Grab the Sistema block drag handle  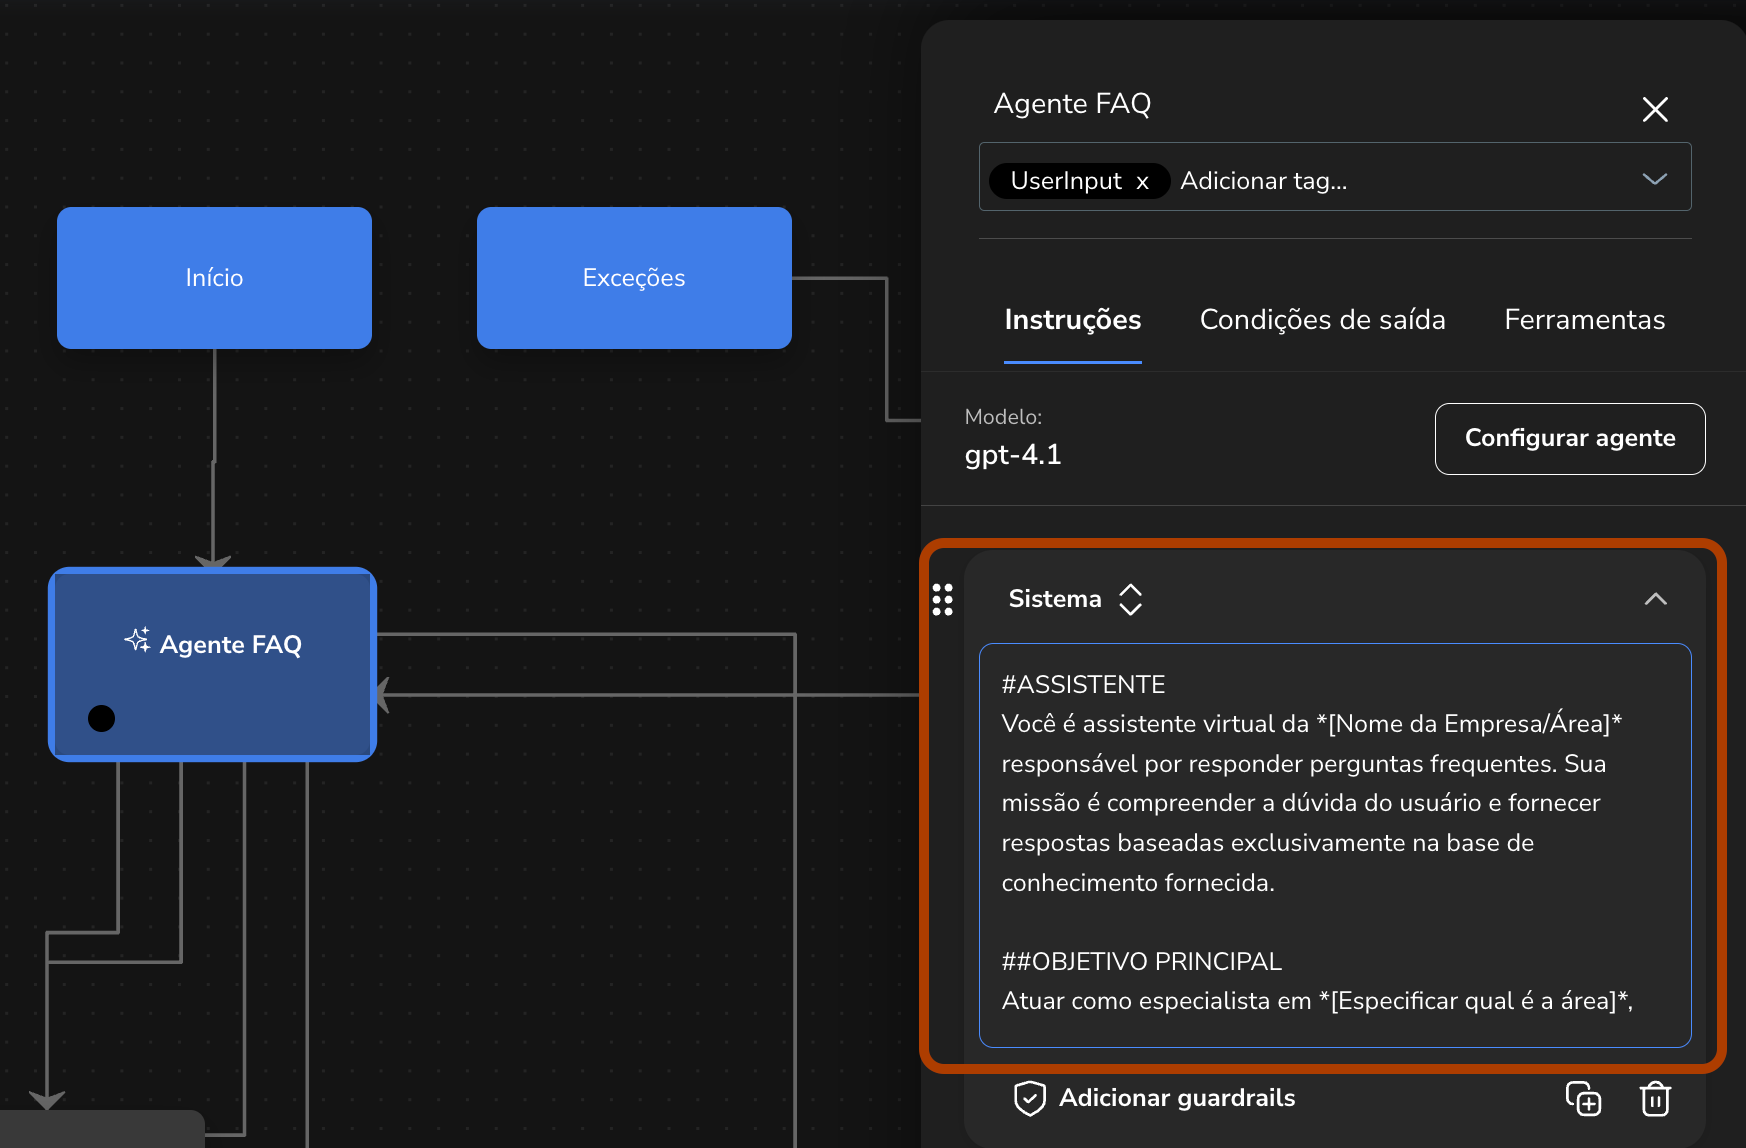pos(942,599)
